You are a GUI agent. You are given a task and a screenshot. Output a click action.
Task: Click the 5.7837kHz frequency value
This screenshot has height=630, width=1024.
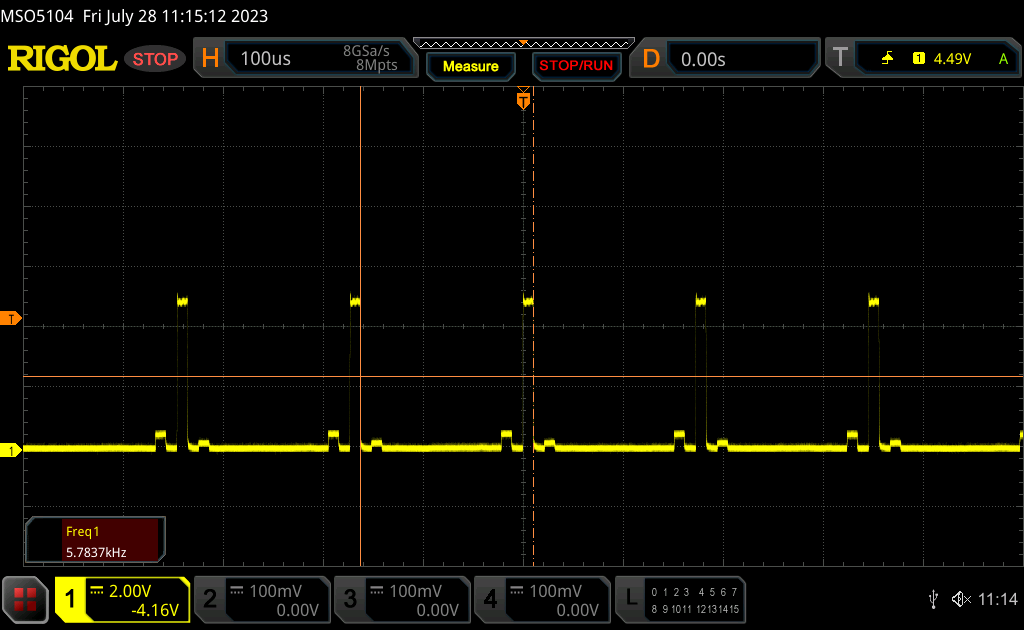coord(96,552)
